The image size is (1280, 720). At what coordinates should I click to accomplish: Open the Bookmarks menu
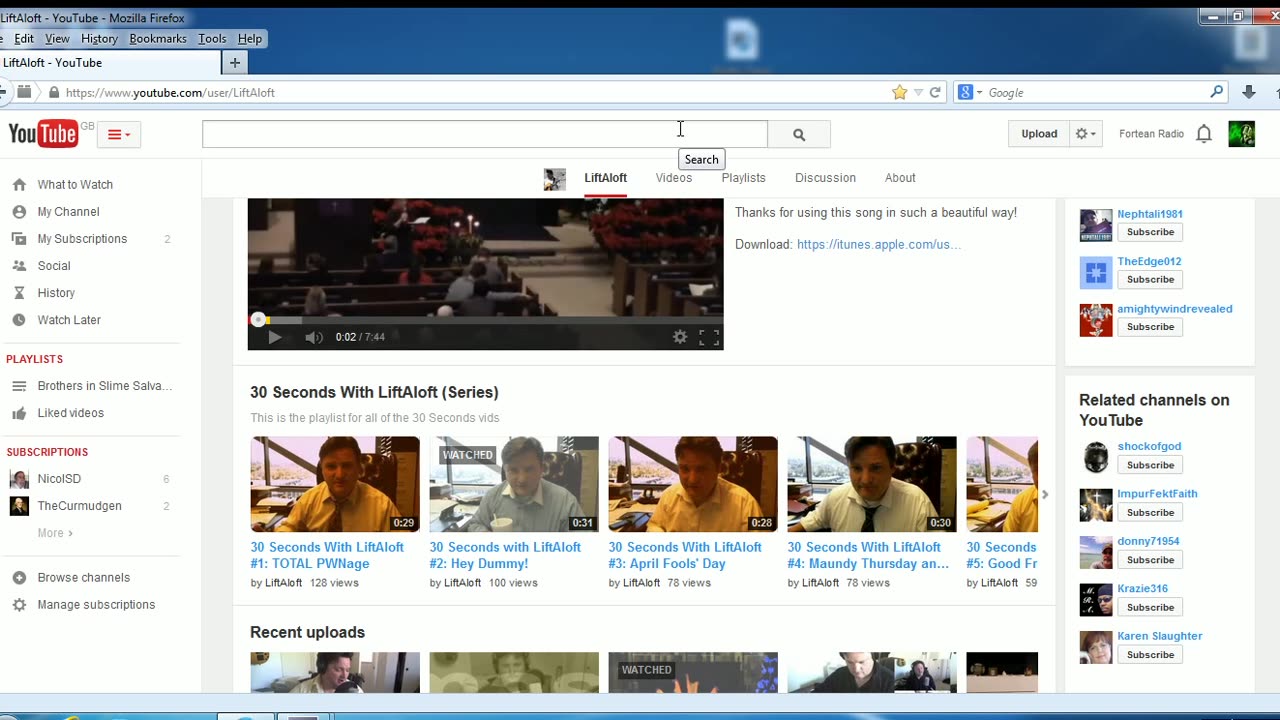click(x=157, y=38)
